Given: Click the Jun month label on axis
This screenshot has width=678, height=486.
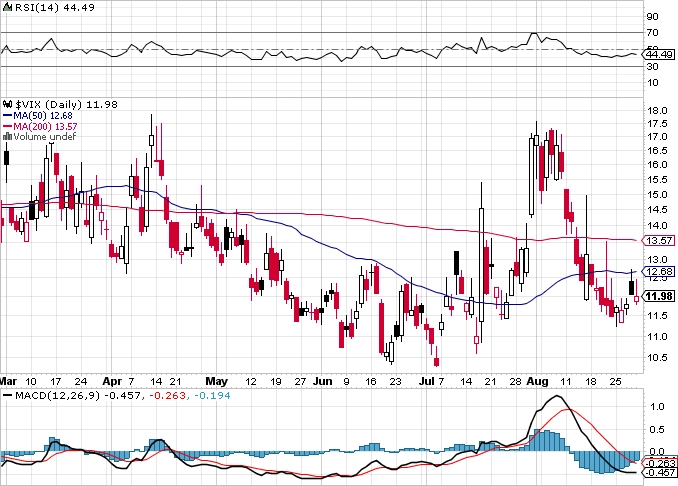Looking at the screenshot, I should pyautogui.click(x=323, y=381).
